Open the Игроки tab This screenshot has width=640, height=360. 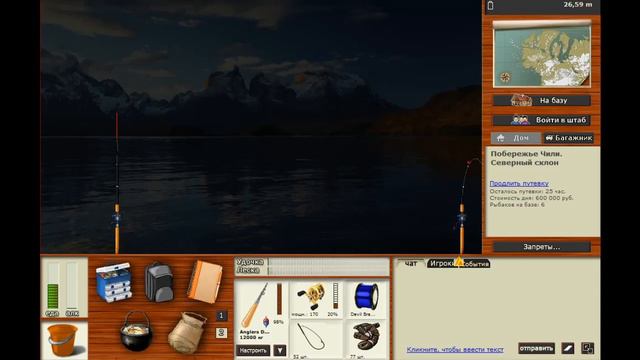(x=442, y=264)
